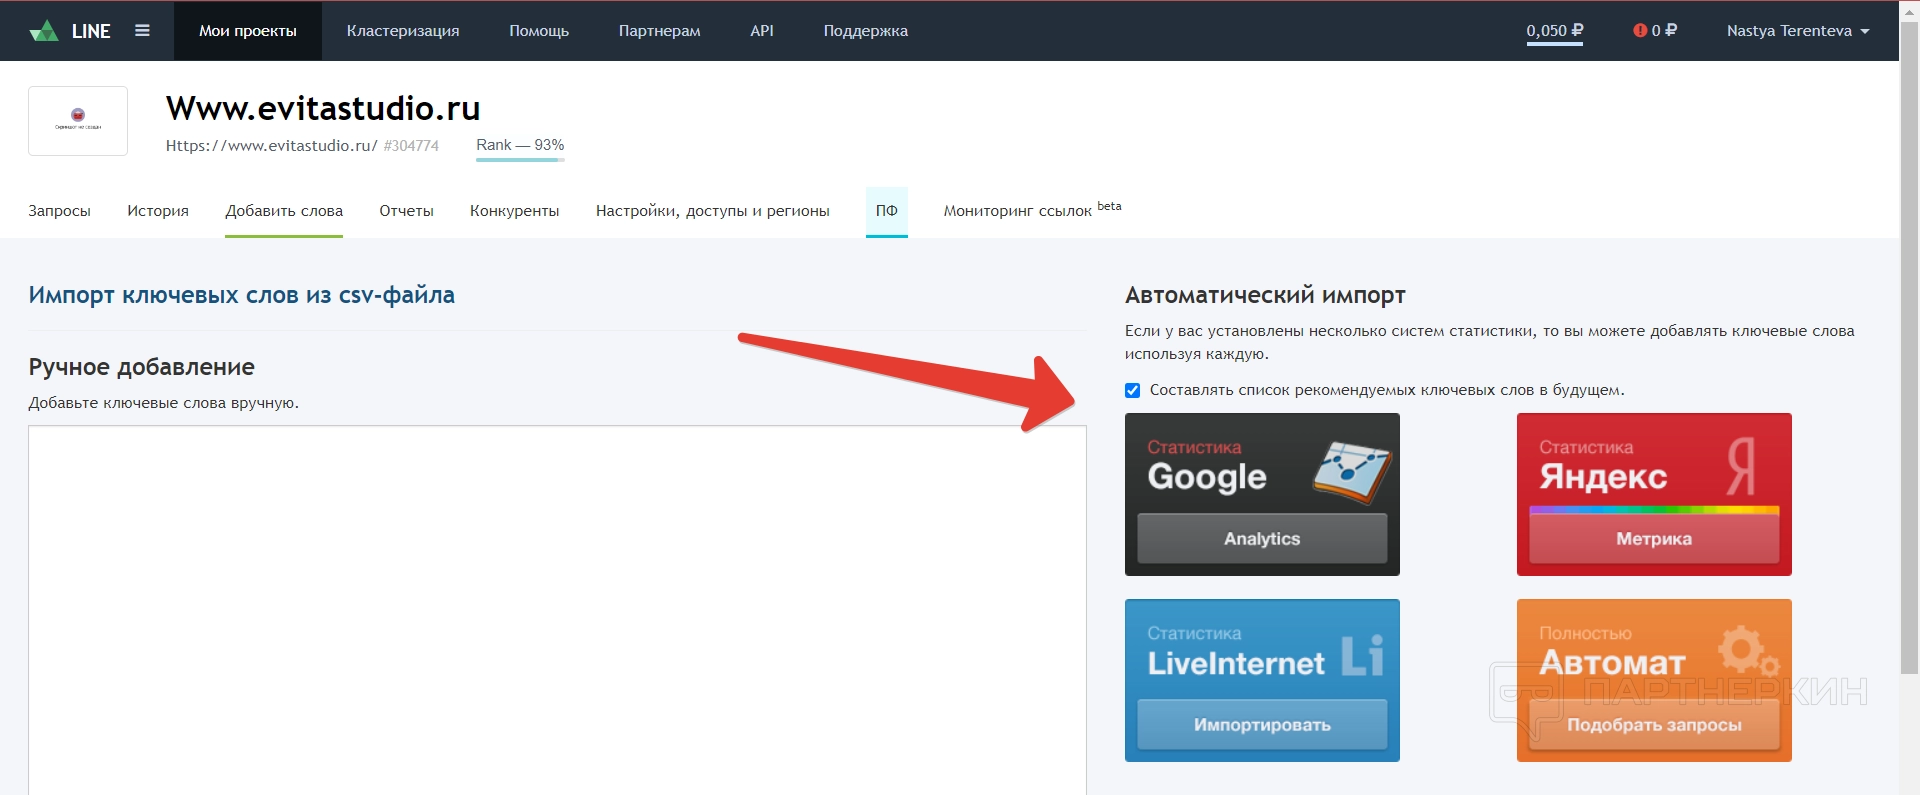Viewport: 1920px width, 795px height.
Task: Click the Автоматический импорт heading
Action: point(1265,295)
